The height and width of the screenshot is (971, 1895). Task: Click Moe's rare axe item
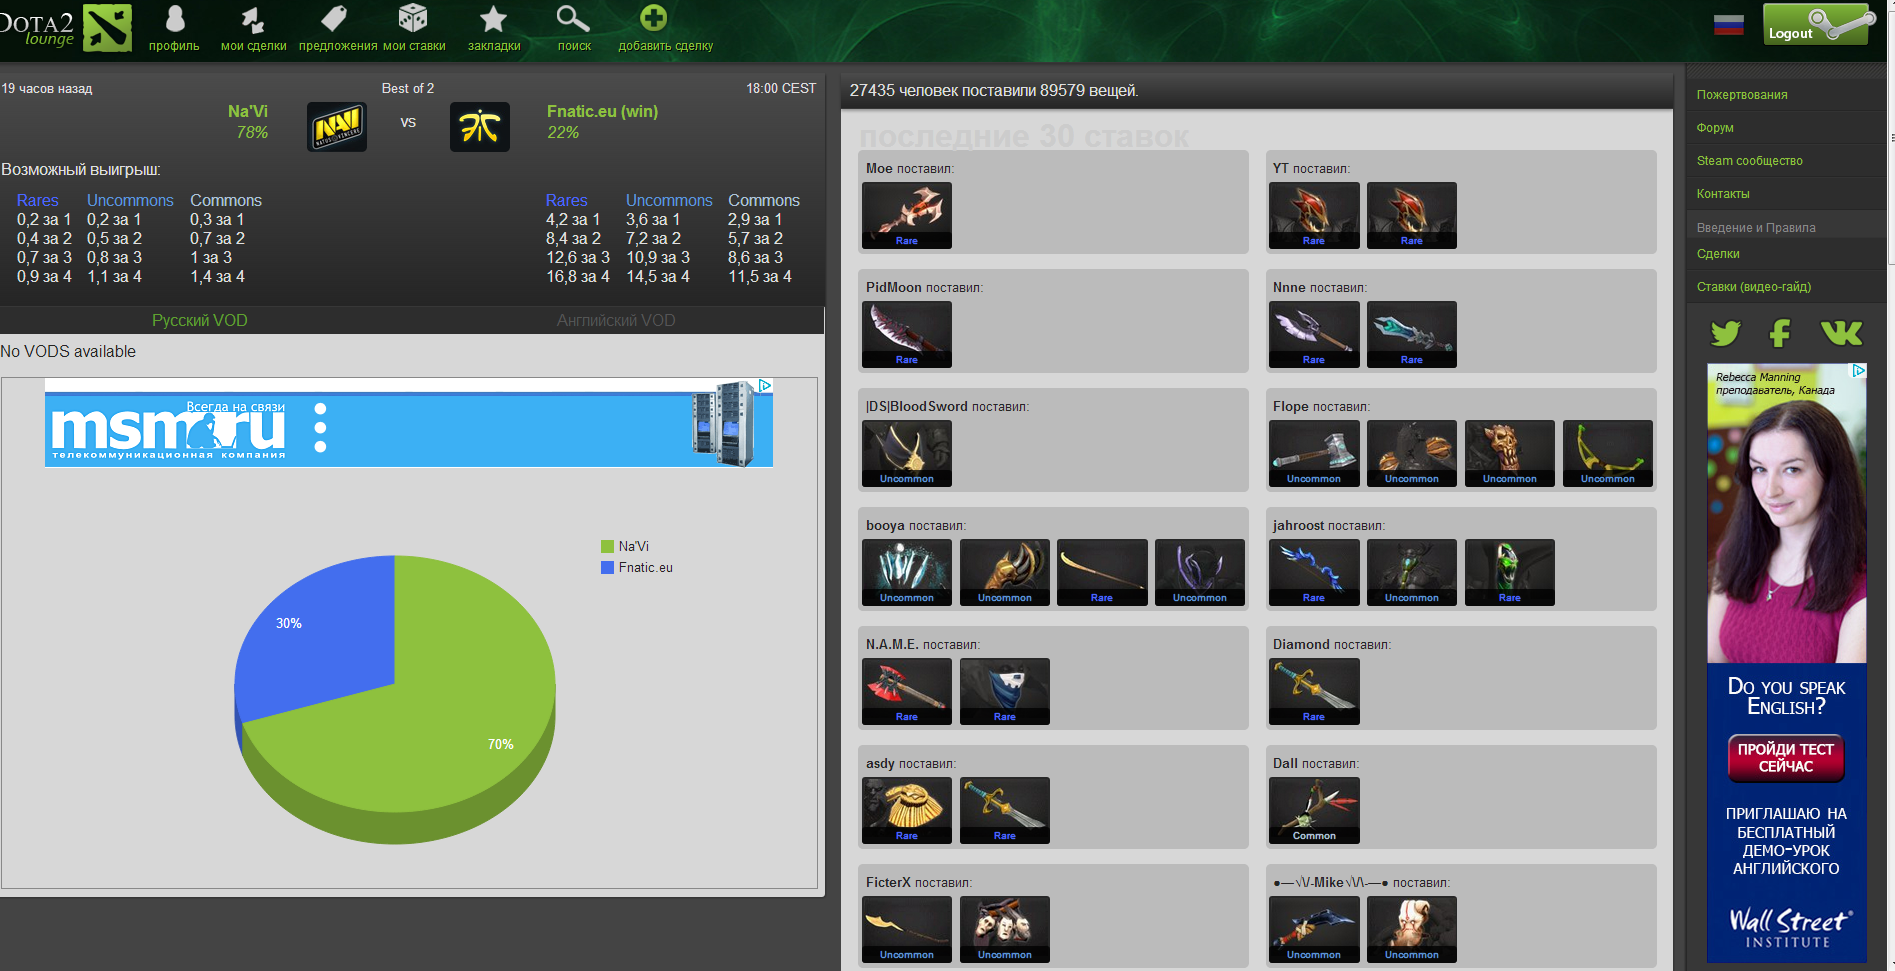[907, 215]
